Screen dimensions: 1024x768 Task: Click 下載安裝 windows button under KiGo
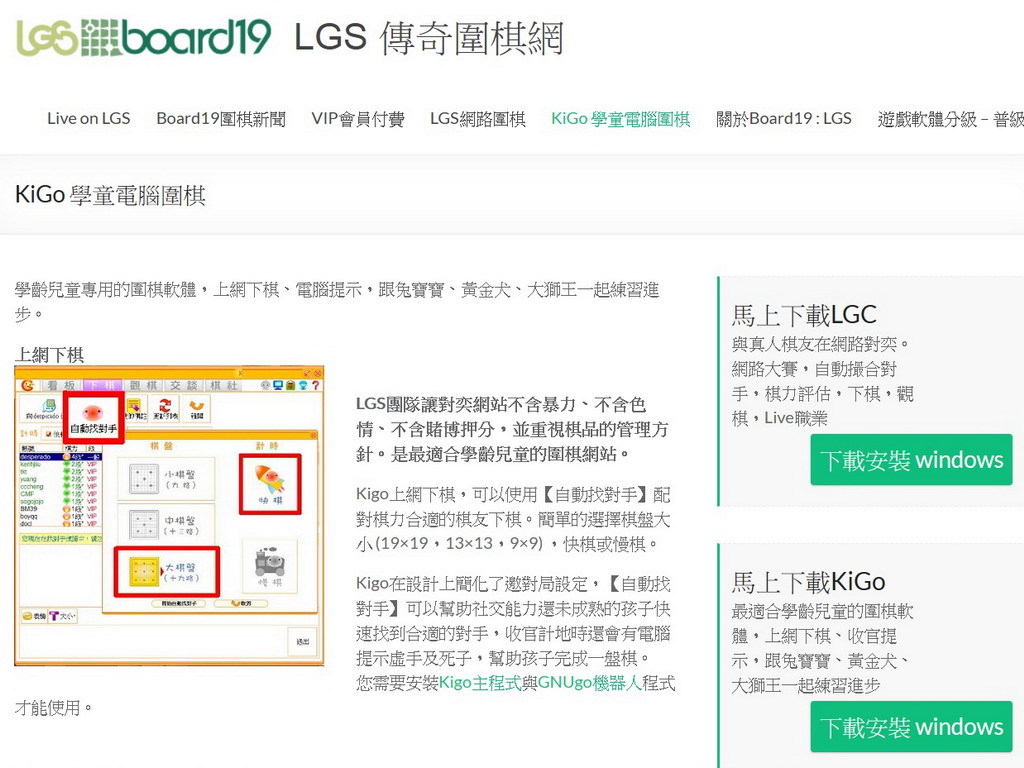911,726
